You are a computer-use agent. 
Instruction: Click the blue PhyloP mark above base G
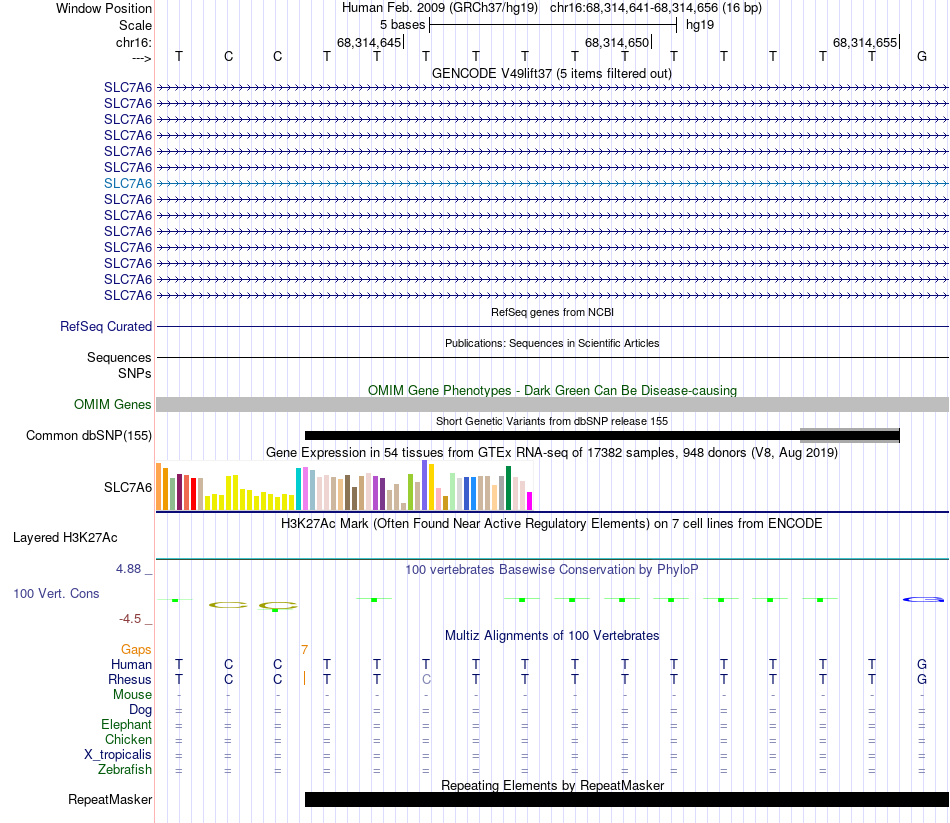pos(923,599)
